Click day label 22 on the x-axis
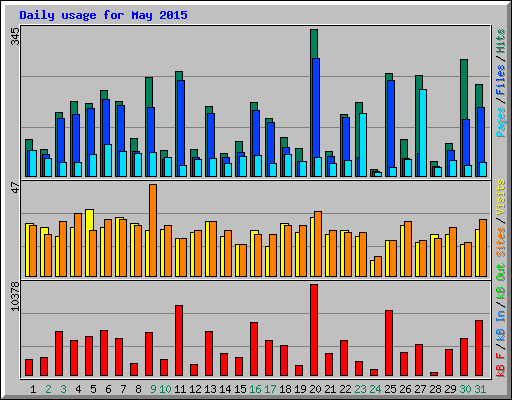Screen dimensions: 512x400 [345, 389]
